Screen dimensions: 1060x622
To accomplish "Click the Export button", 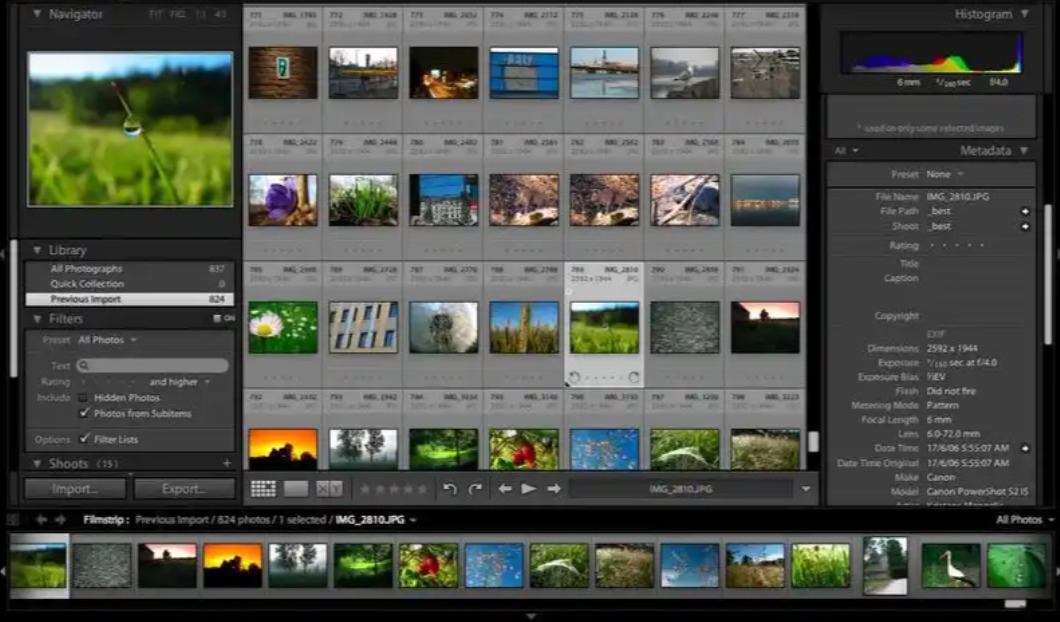I will [x=184, y=489].
